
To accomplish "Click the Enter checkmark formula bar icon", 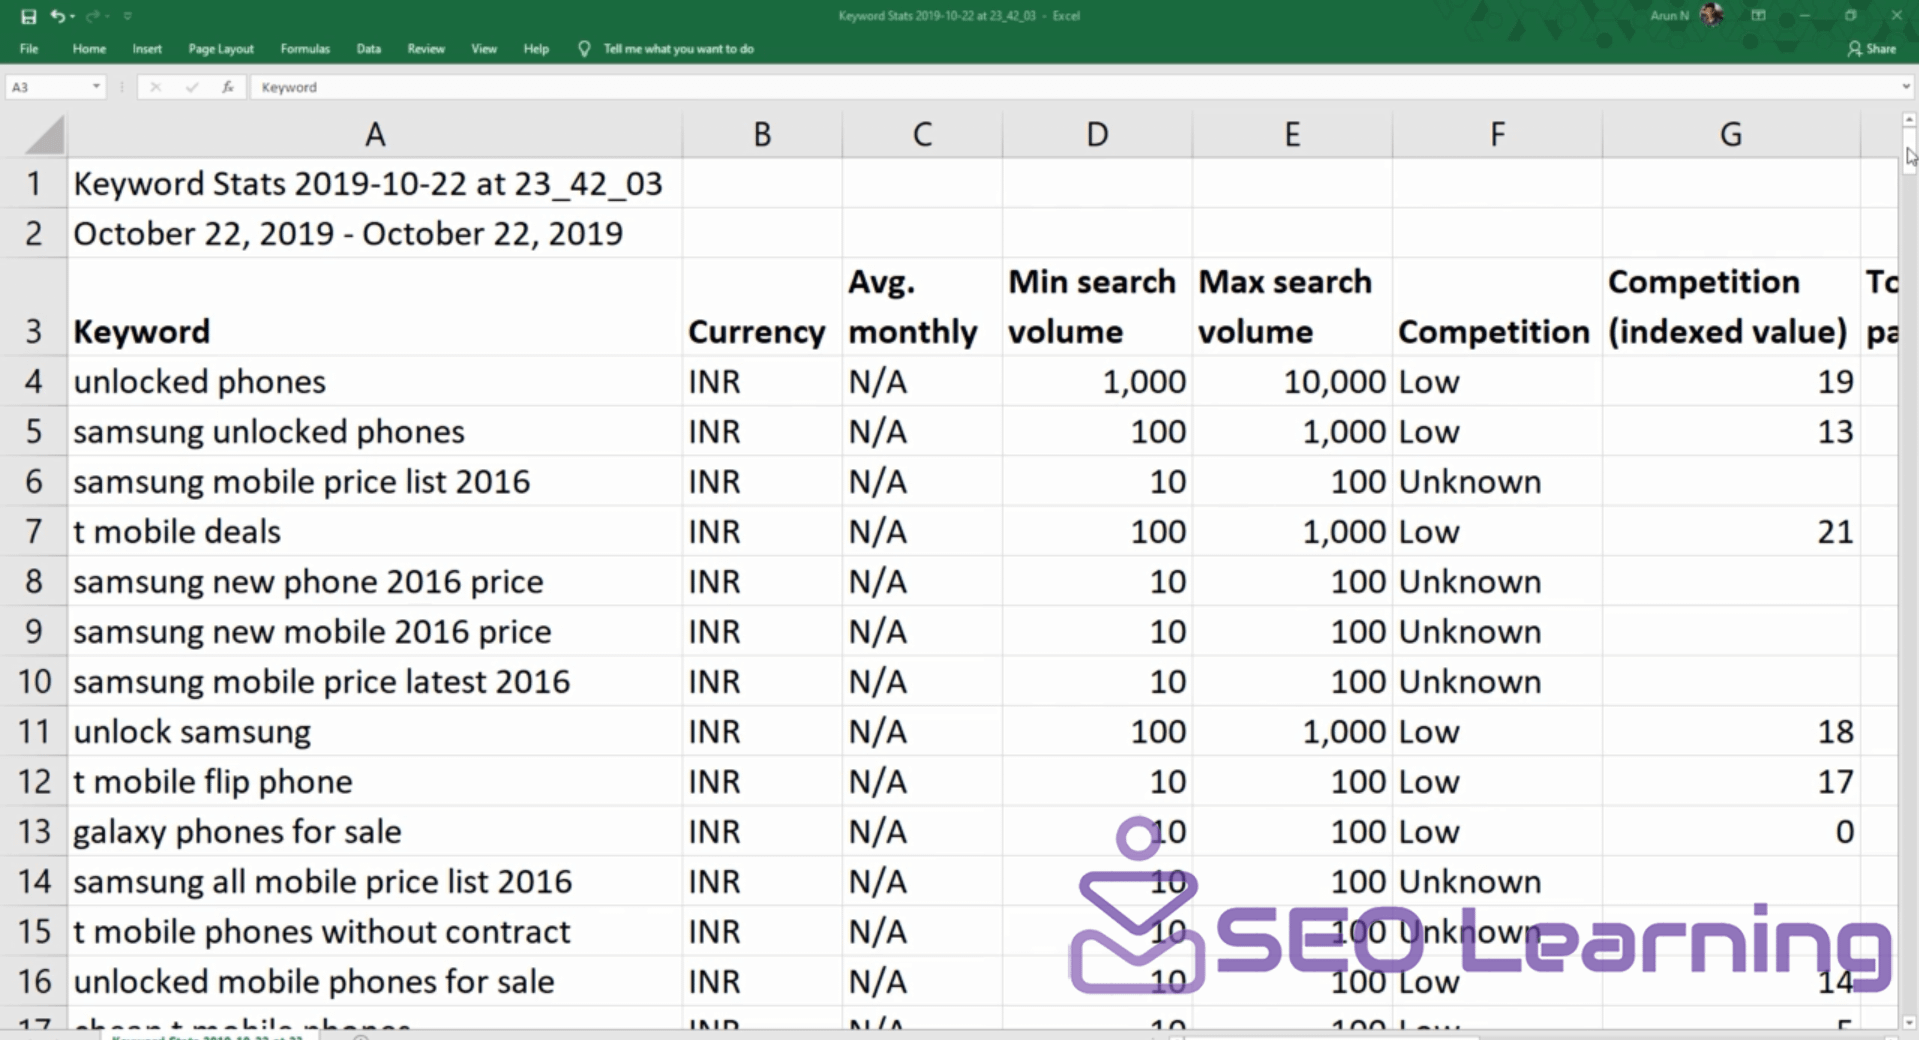I will pyautogui.click(x=191, y=87).
